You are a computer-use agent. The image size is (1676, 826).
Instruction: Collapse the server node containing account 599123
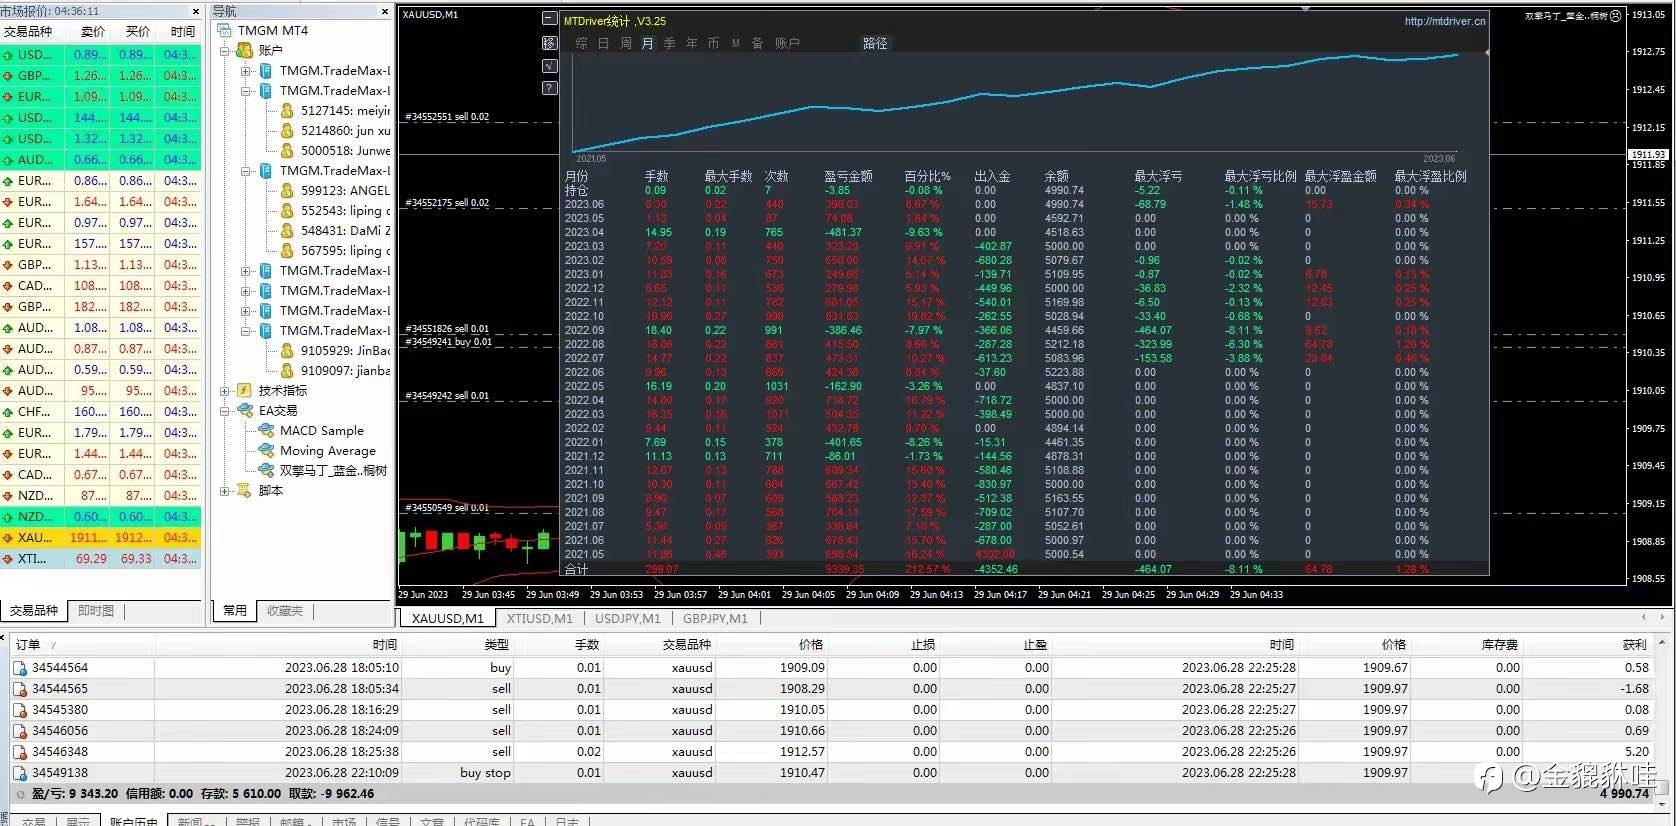tap(246, 170)
